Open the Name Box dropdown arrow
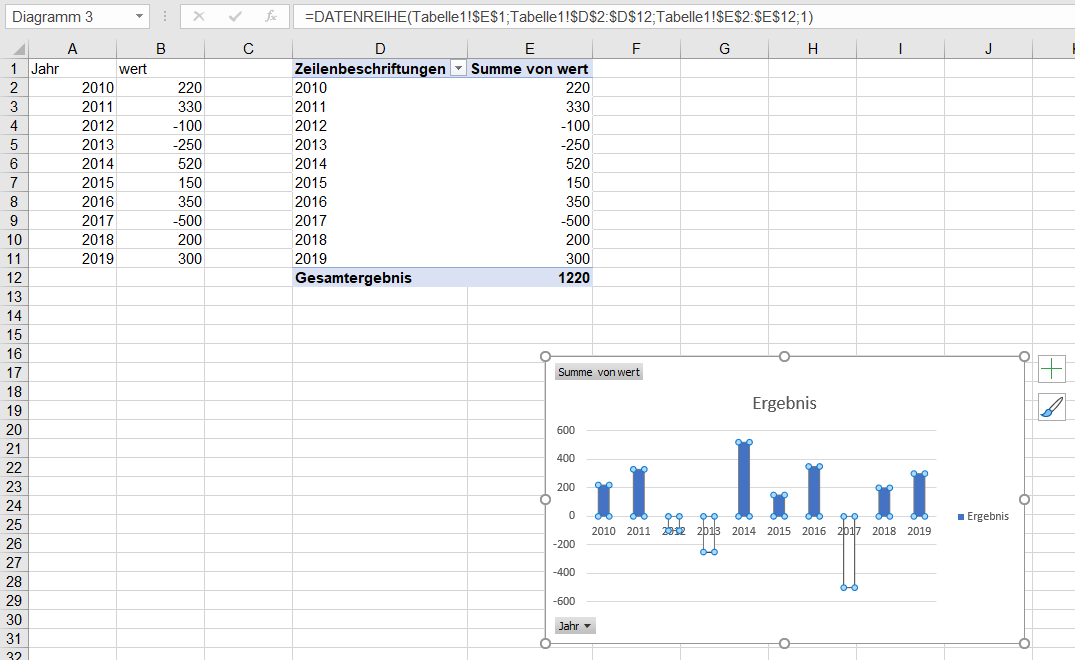This screenshot has height=660, width=1075. 139,16
